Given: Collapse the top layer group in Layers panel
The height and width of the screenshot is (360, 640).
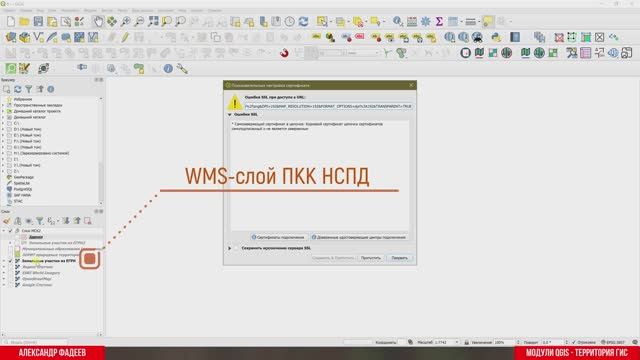Looking at the screenshot, I should (x=4, y=231).
